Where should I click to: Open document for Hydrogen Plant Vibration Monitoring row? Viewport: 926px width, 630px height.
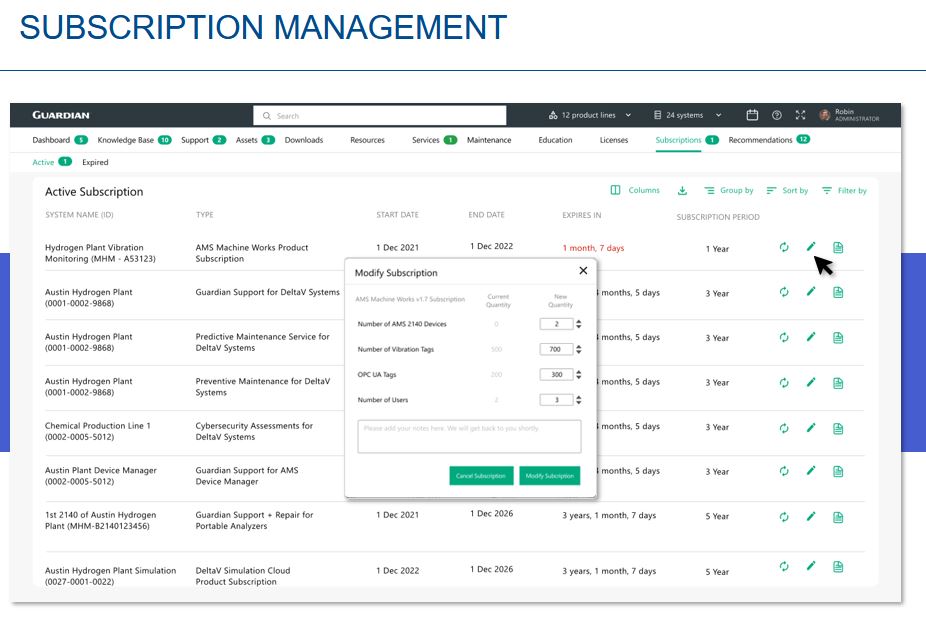838,247
